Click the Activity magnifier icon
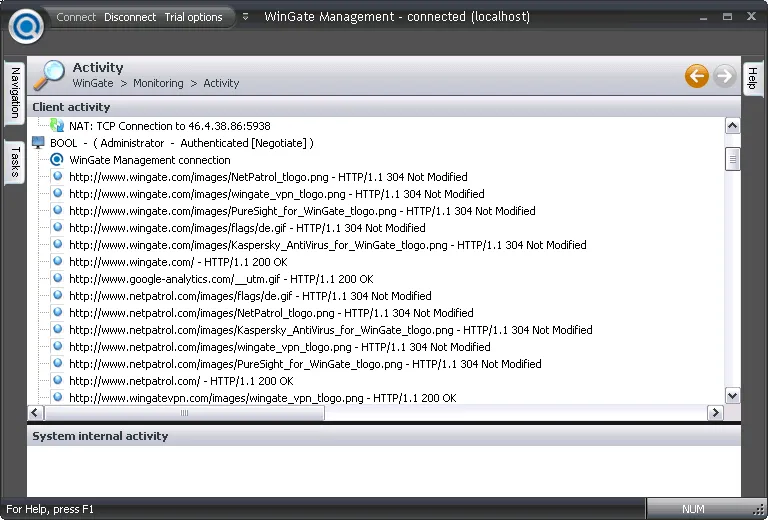768x520 pixels. (x=49, y=75)
